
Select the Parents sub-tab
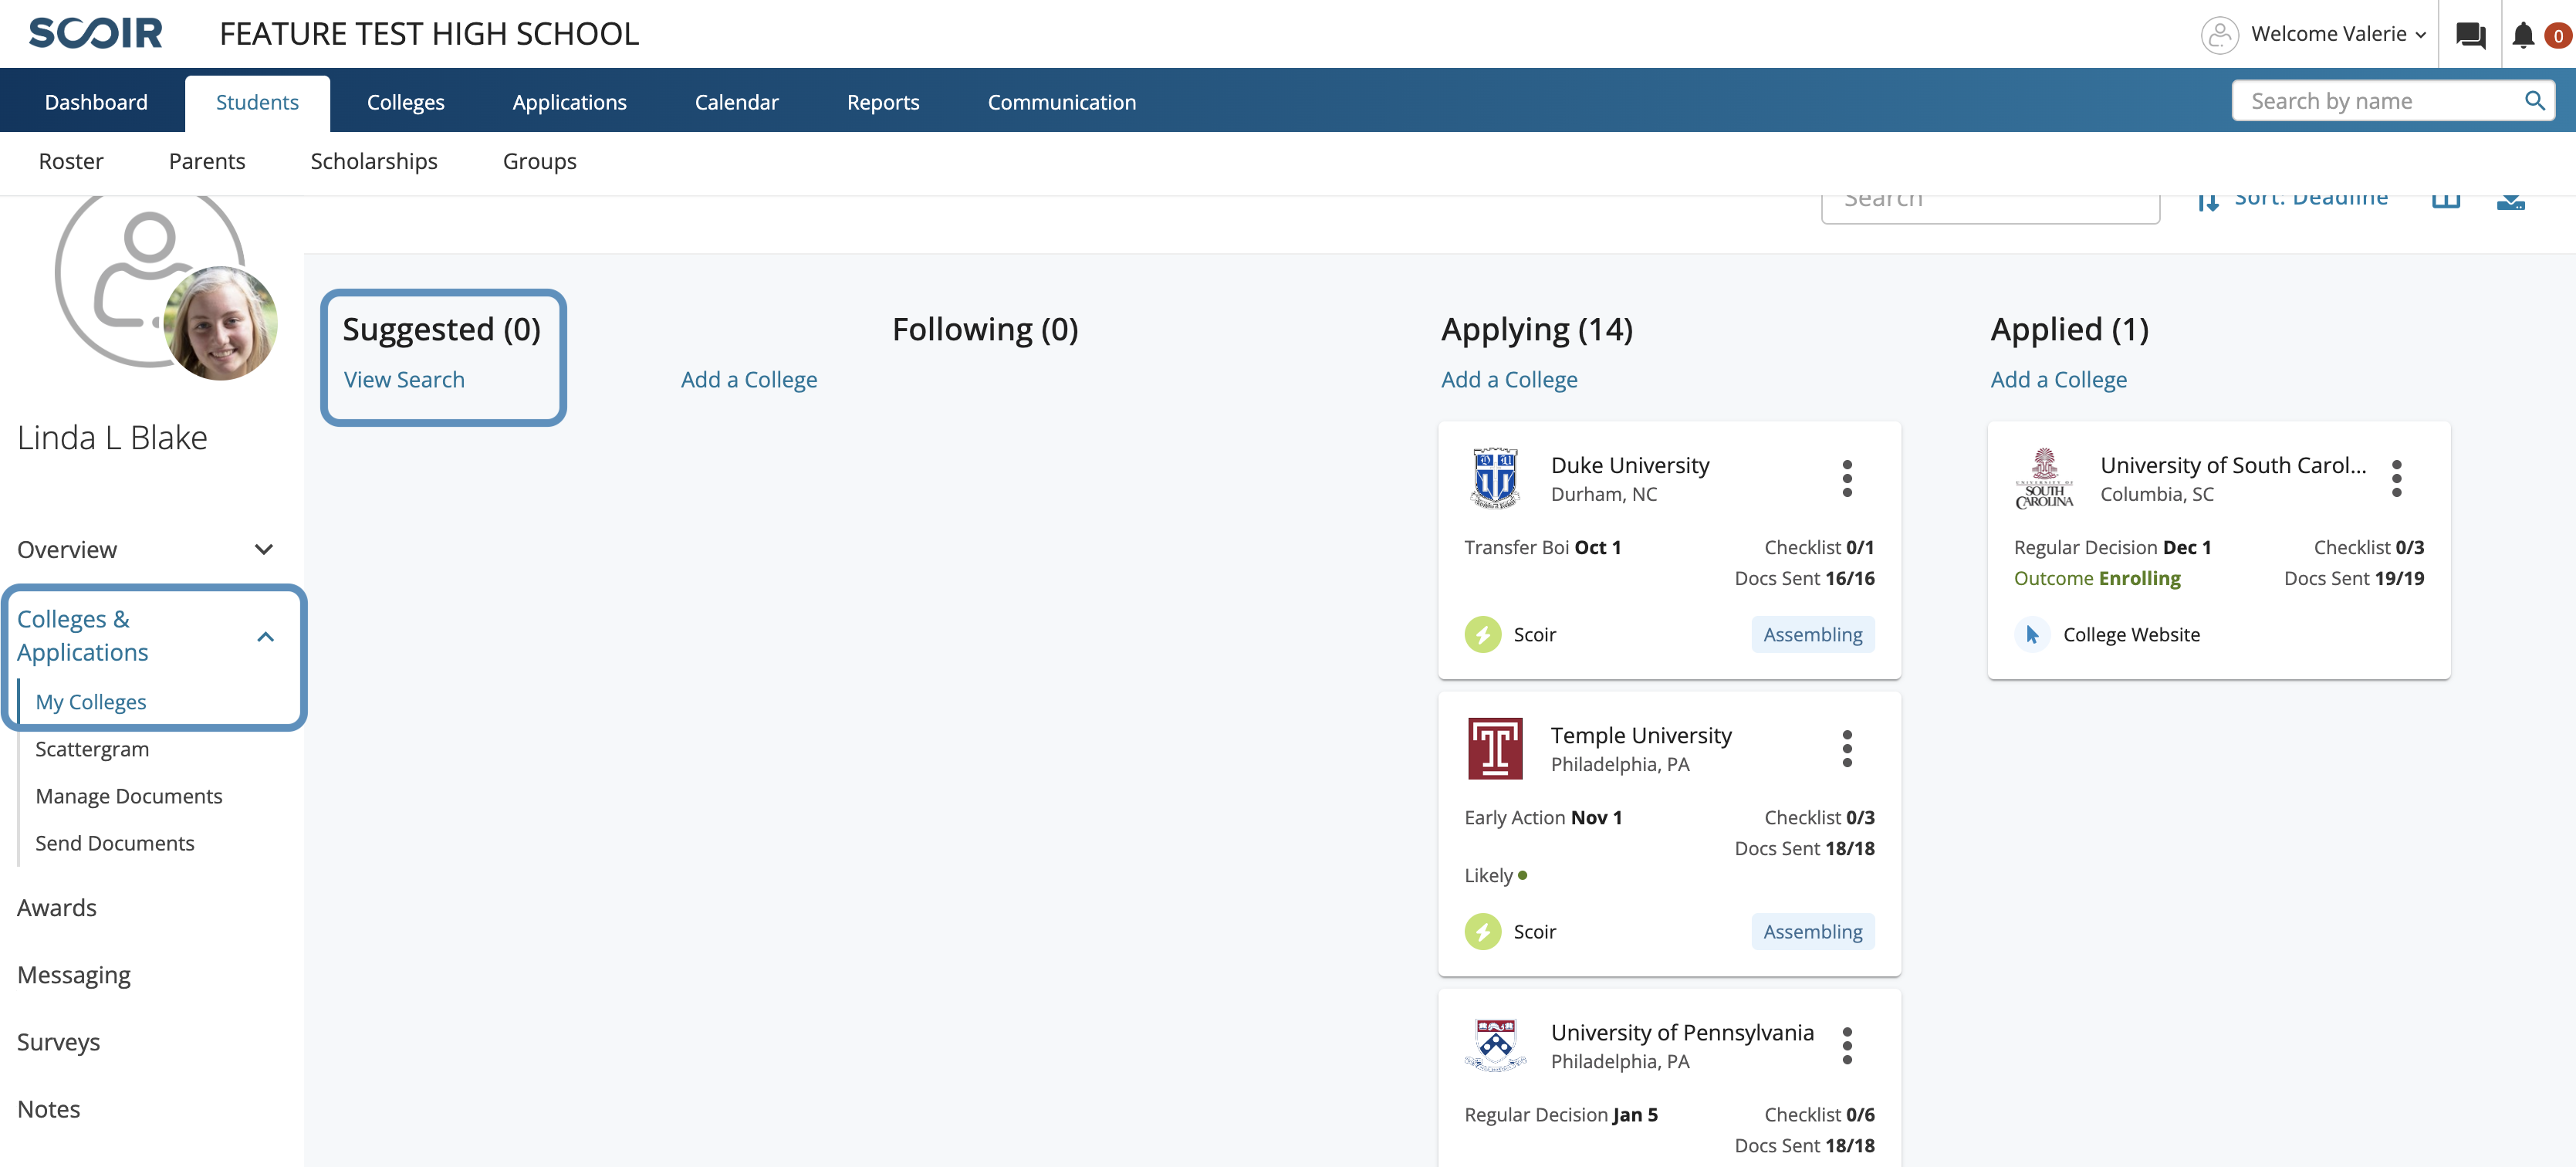pos(207,162)
